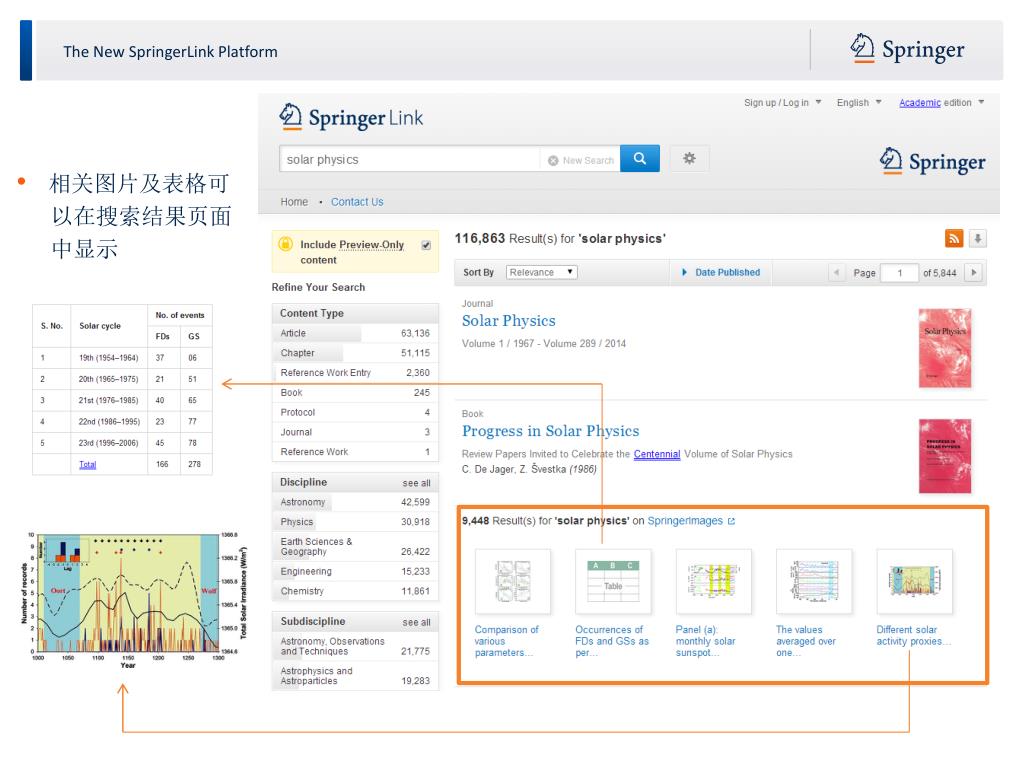1024x768 pixels.
Task: Clear query with New Search icon
Action: tap(553, 161)
